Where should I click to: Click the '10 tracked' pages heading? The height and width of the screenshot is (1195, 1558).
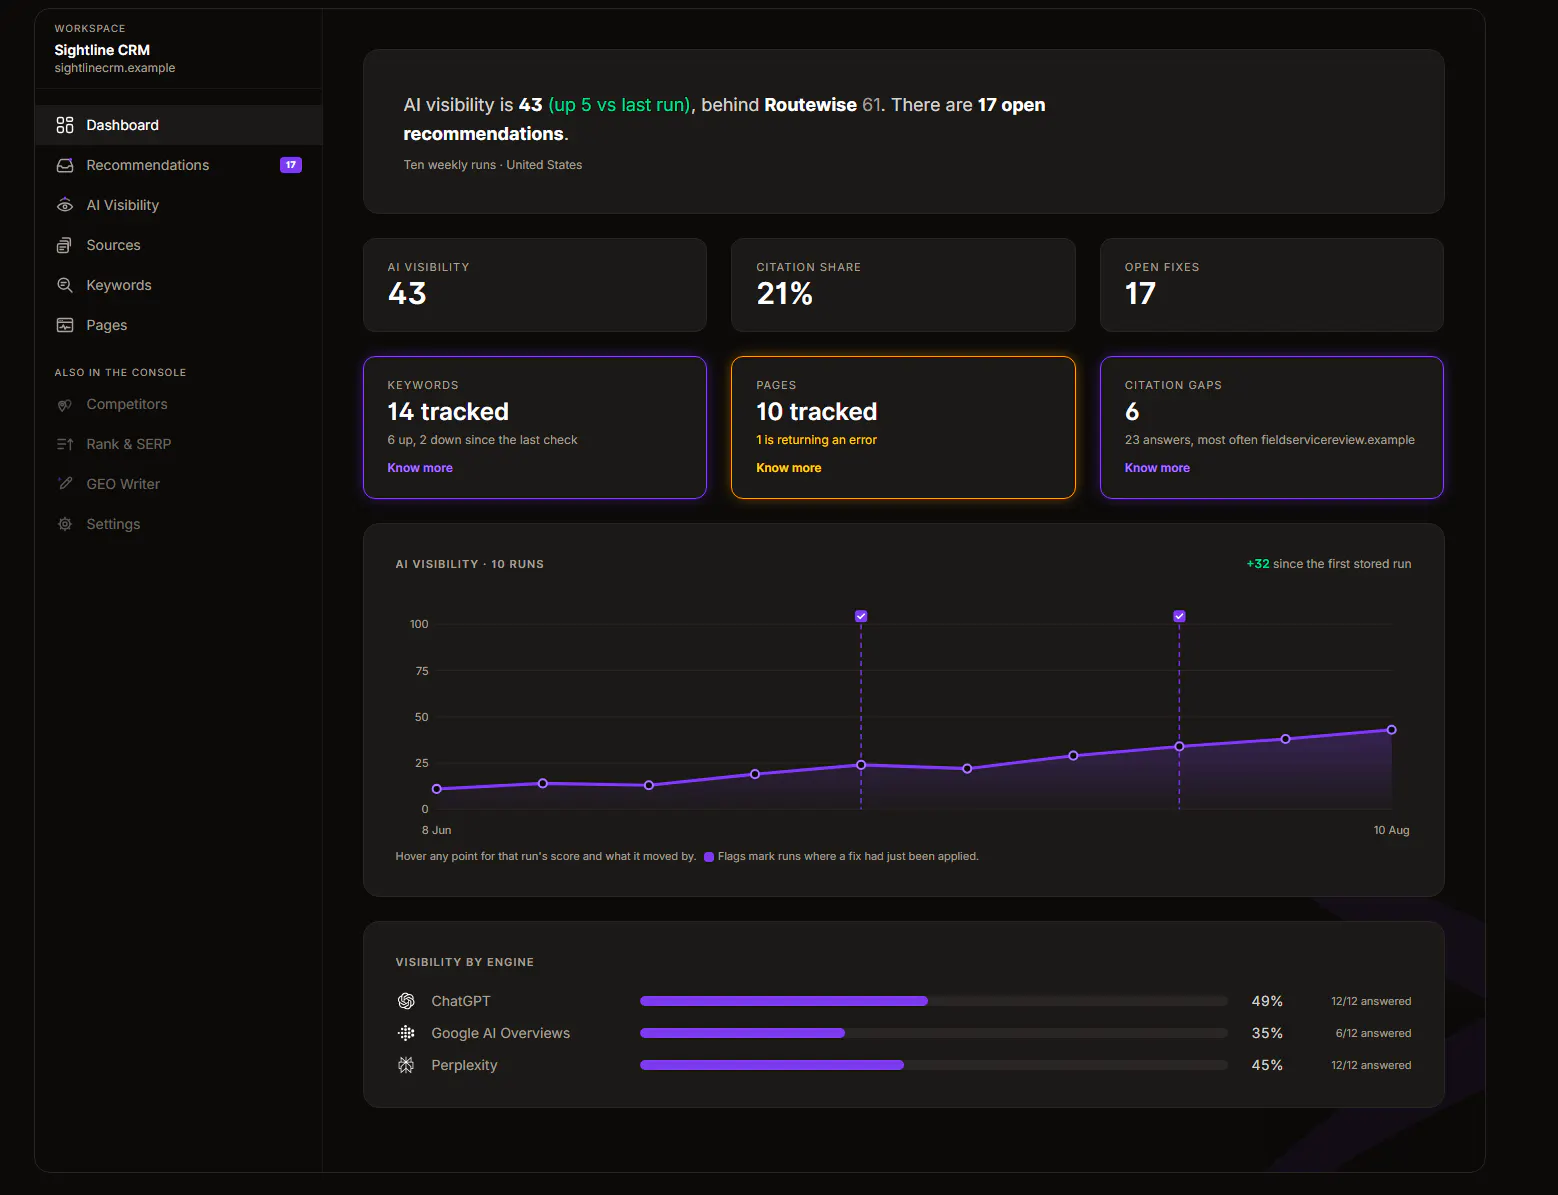pyautogui.click(x=816, y=412)
